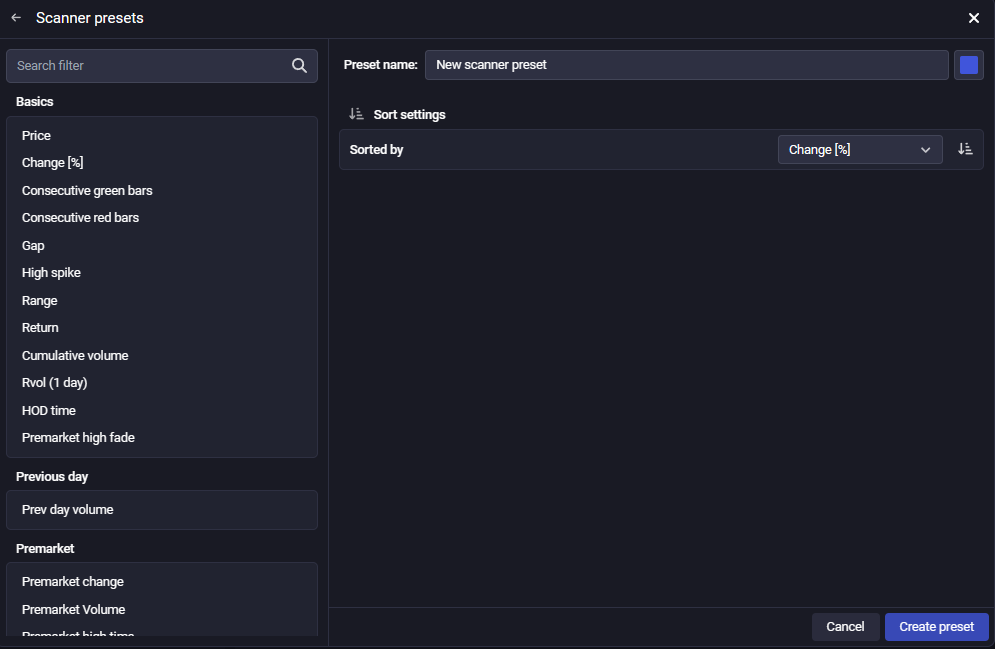Focus the Search filter field
The height and width of the screenshot is (649, 995).
pyautogui.click(x=162, y=66)
